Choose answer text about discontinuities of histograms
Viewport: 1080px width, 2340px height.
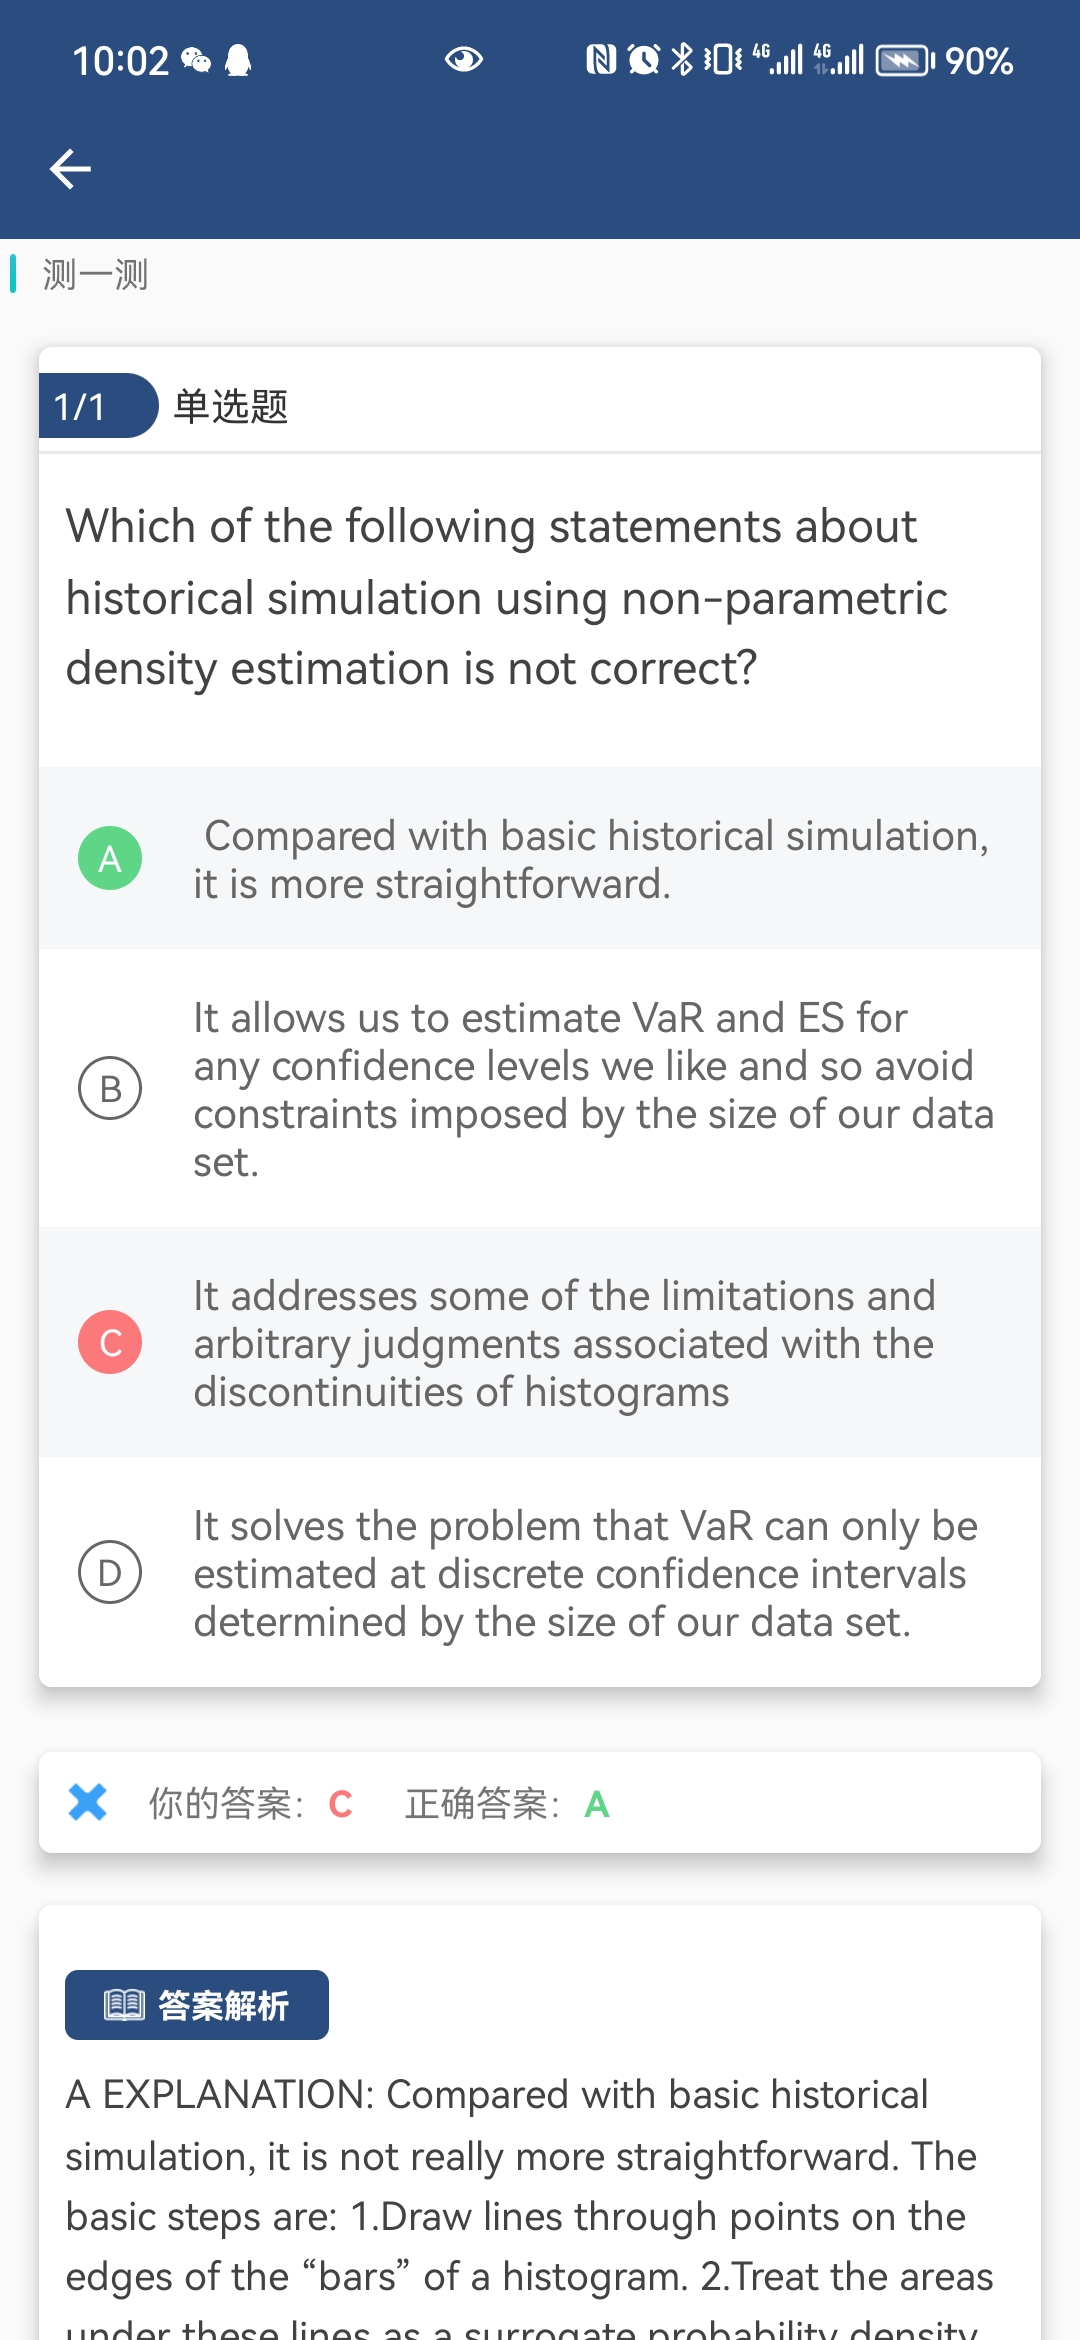[x=564, y=1343]
